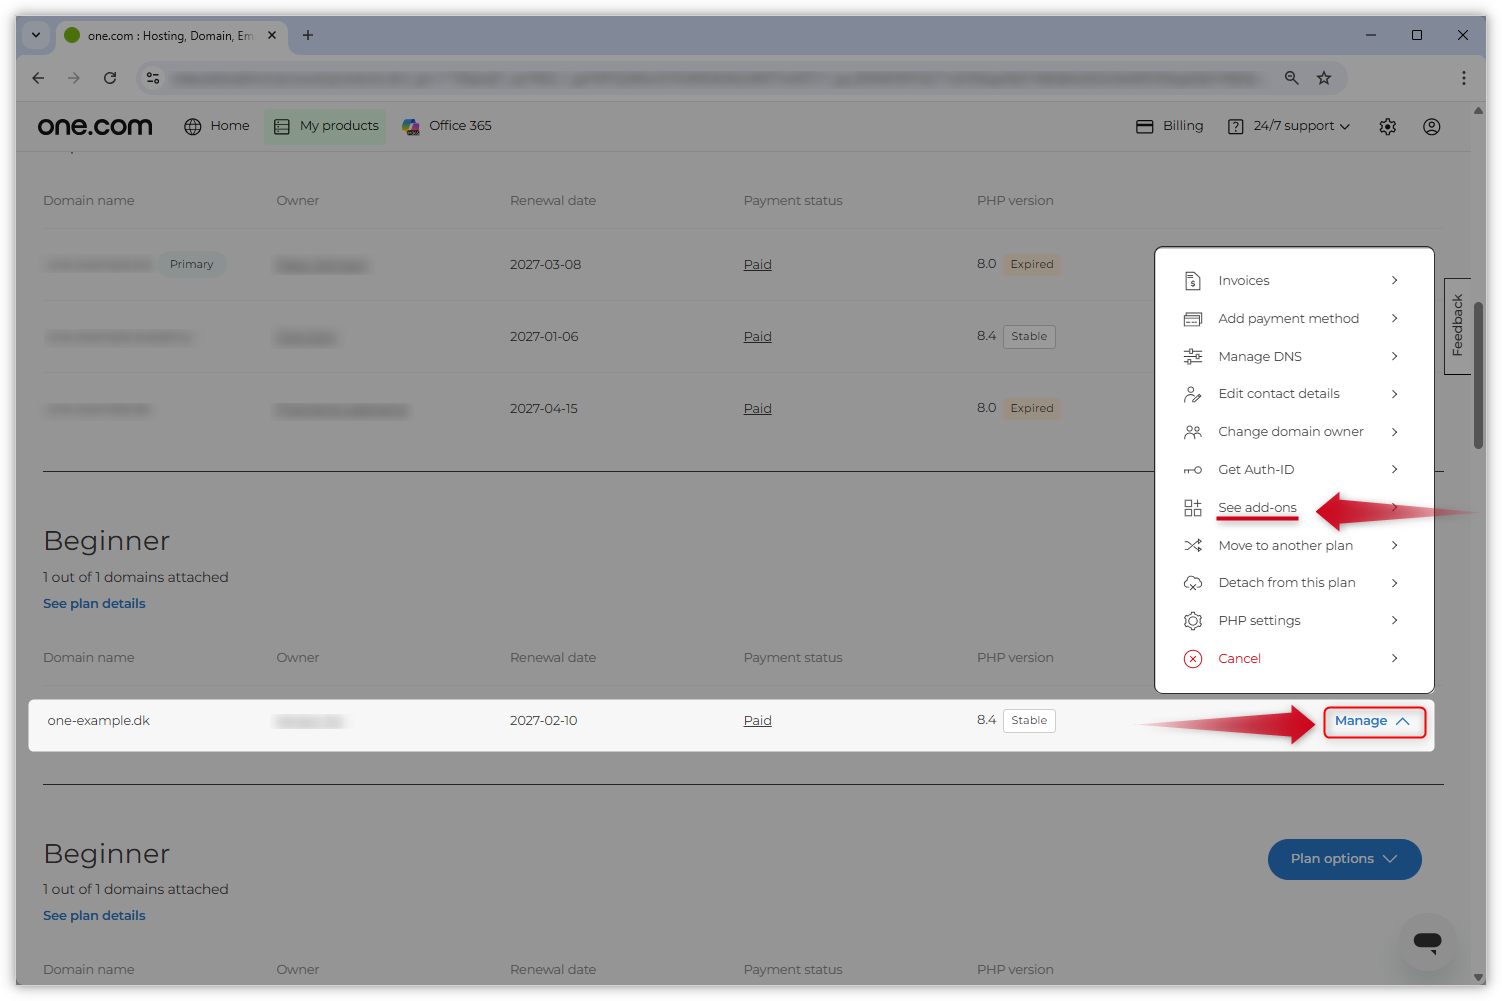
Task: Open See plan details under bottom Beginner plan
Action: [94, 916]
